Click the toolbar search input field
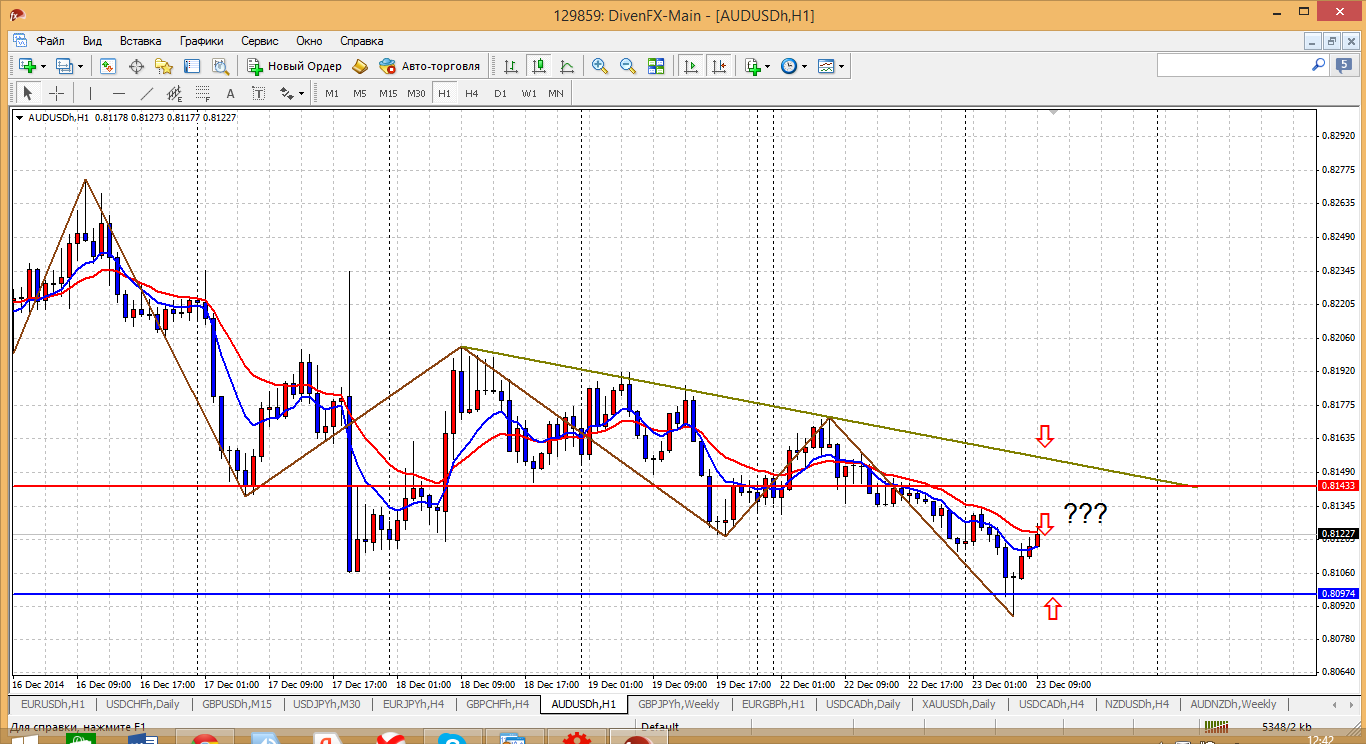Screen dimensions: 1369x744 click(x=1233, y=65)
